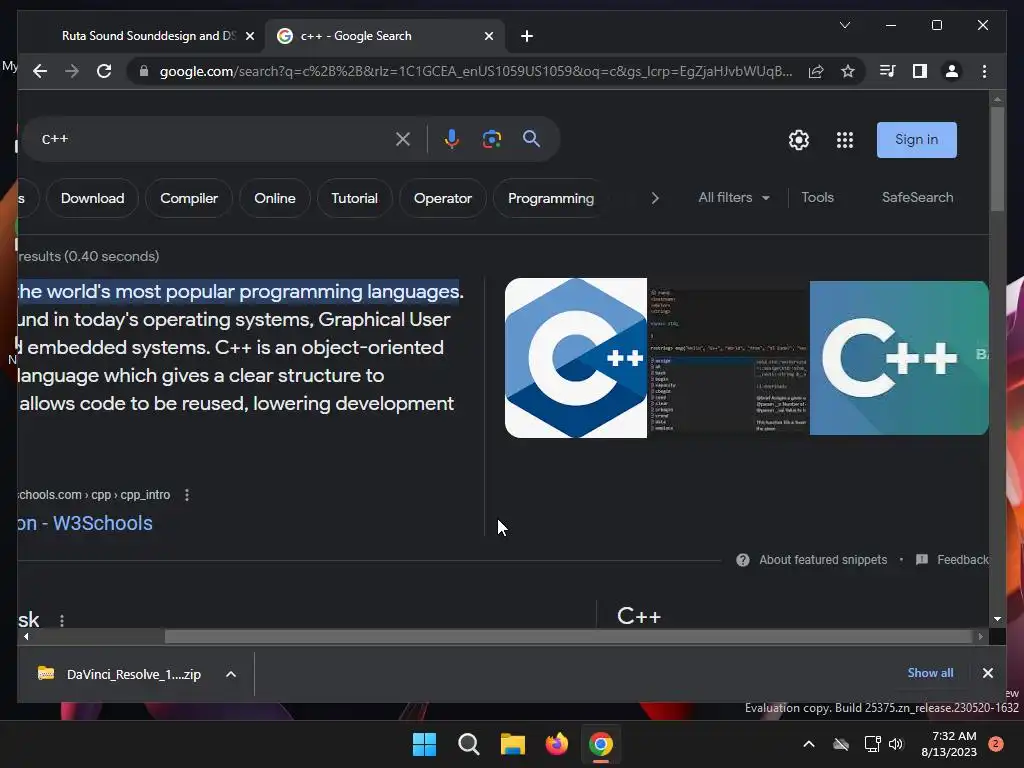
Task: Open the teal C++ logo image
Action: pyautogui.click(x=899, y=358)
